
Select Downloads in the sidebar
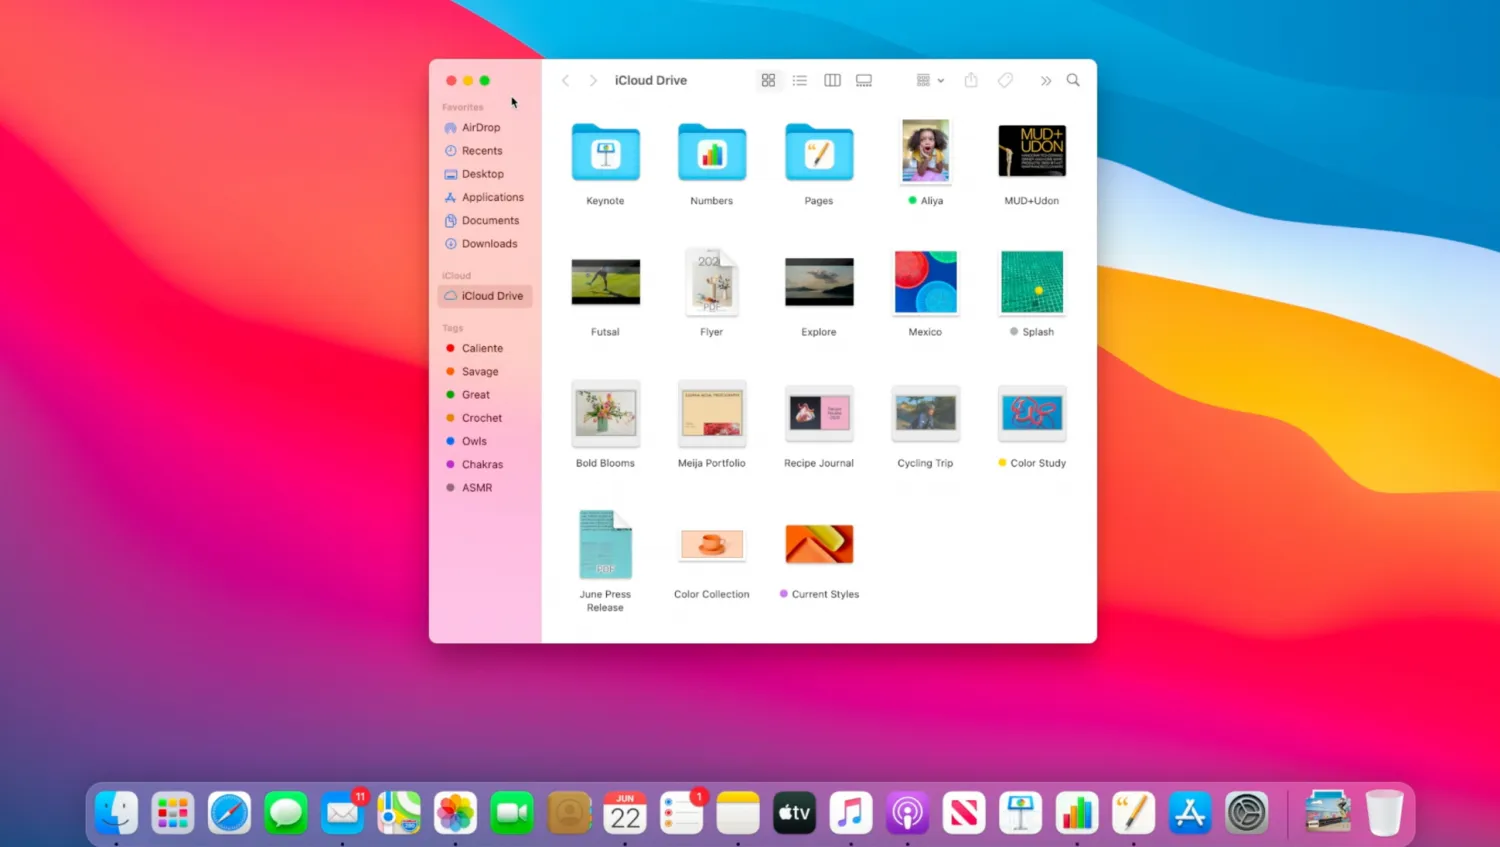[x=489, y=244]
